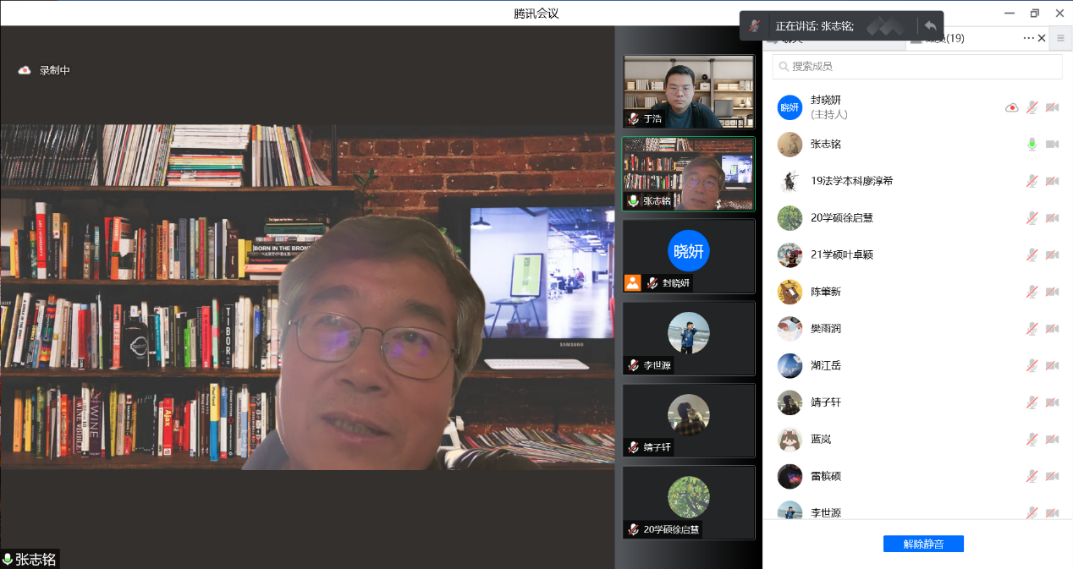Select the 李世源 video tile
This screenshot has width=1073, height=569.
(688, 338)
